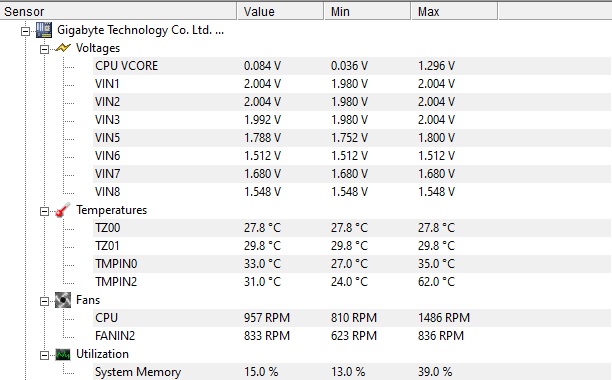Click VIN5 value 1.788 V

pyautogui.click(x=262, y=138)
